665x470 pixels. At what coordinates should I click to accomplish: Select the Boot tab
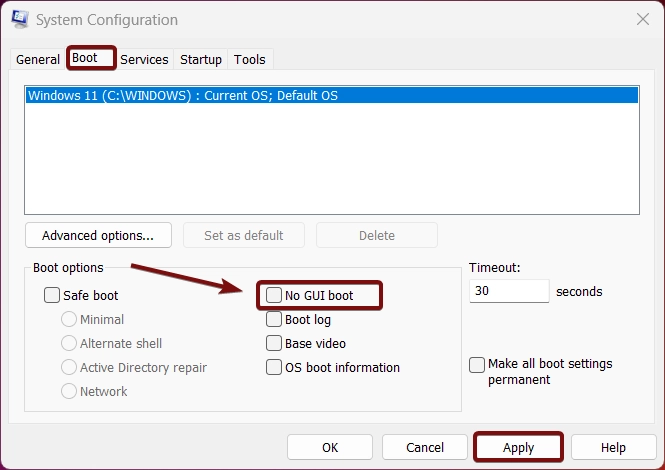point(91,58)
